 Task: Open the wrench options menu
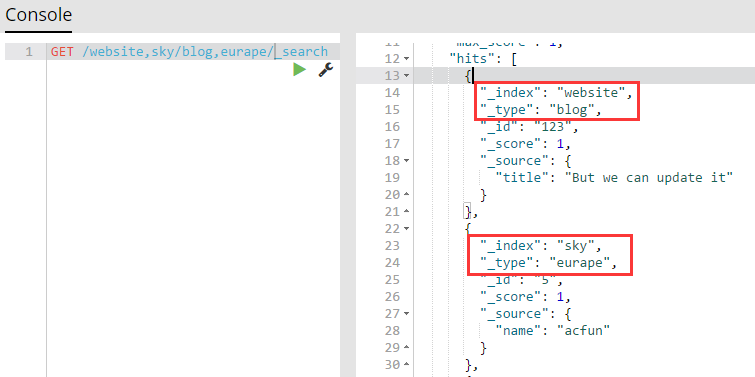326,70
